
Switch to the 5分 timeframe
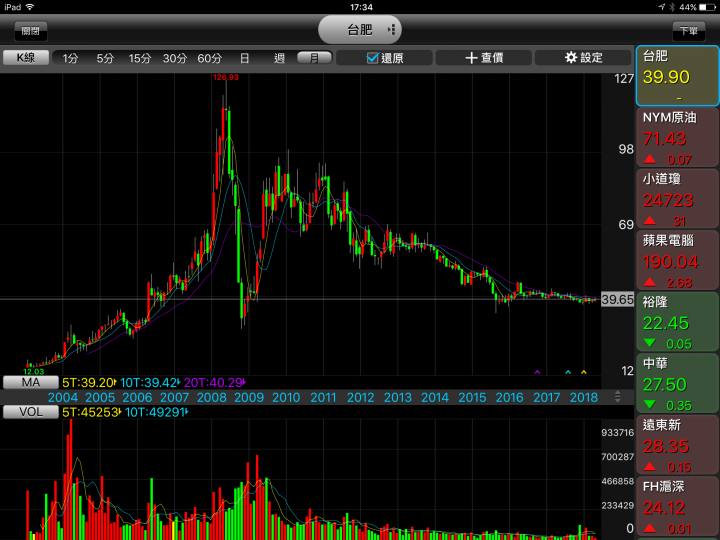105,58
